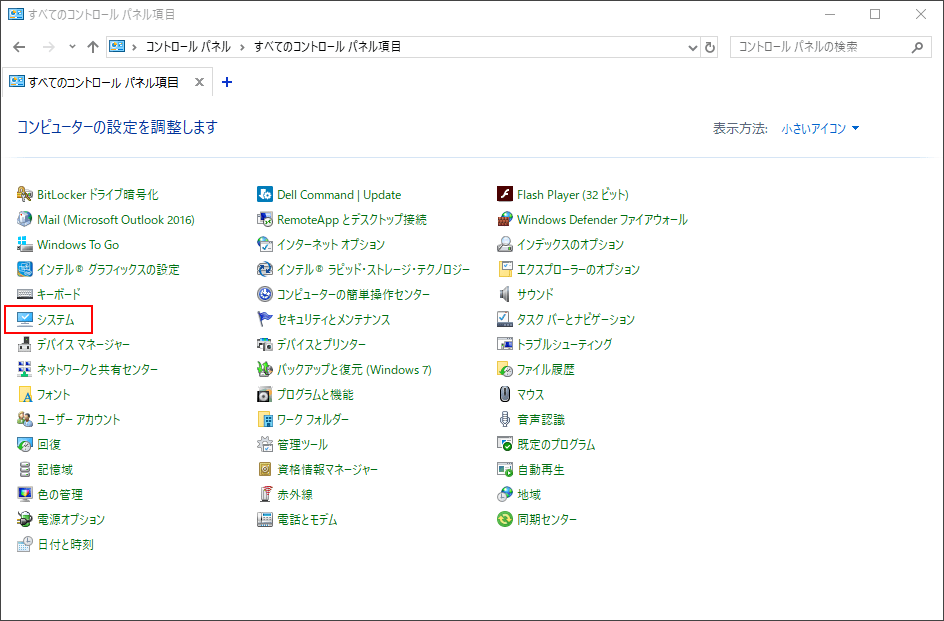Expand the address bar history dropdown

pyautogui.click(x=692, y=48)
